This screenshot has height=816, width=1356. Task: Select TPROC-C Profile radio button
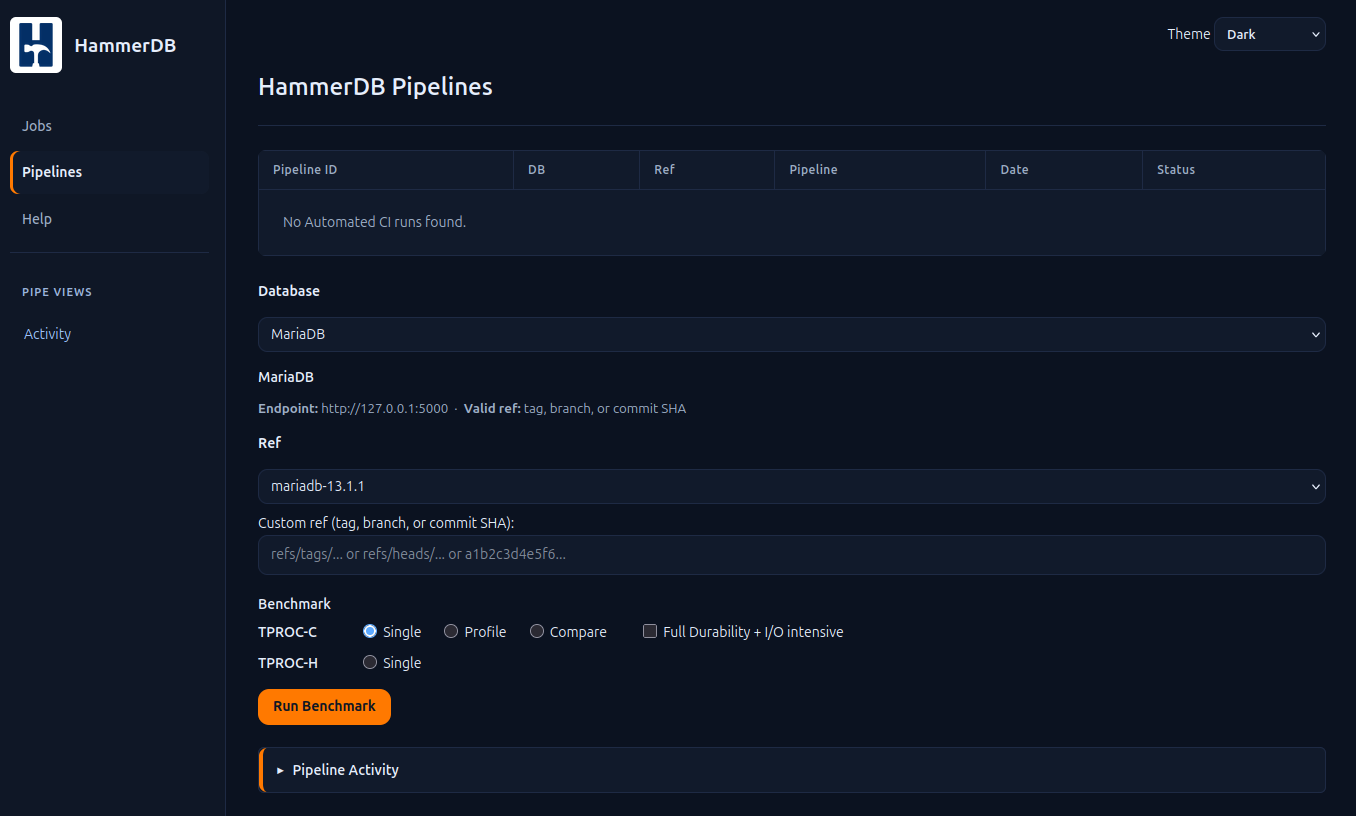point(451,631)
